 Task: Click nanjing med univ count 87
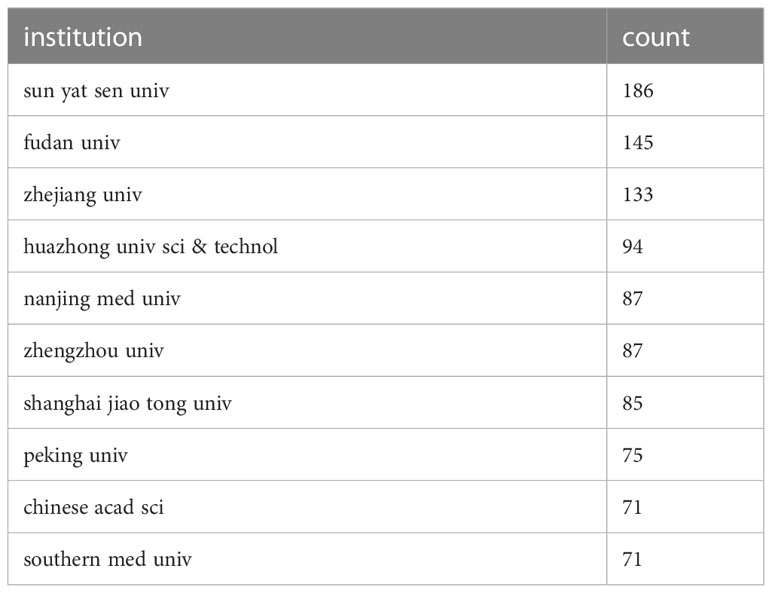[632, 299]
